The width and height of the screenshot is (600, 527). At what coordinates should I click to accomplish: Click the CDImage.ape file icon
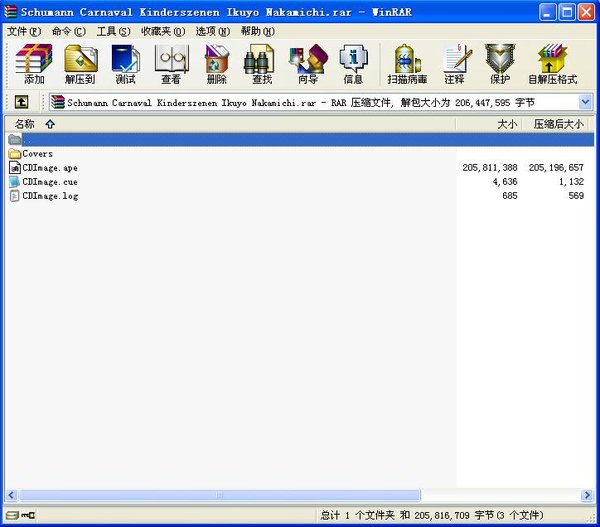coord(15,168)
